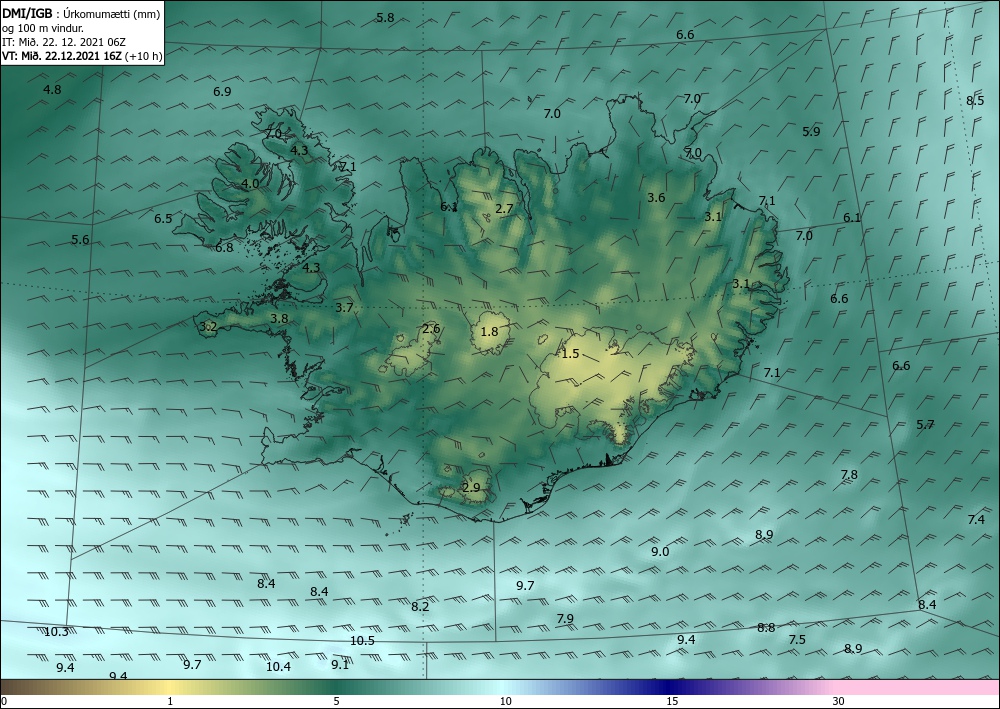Screen dimensions: 1000x709
Task: Select the 5.6 value off the west coast
Action: click(80, 240)
